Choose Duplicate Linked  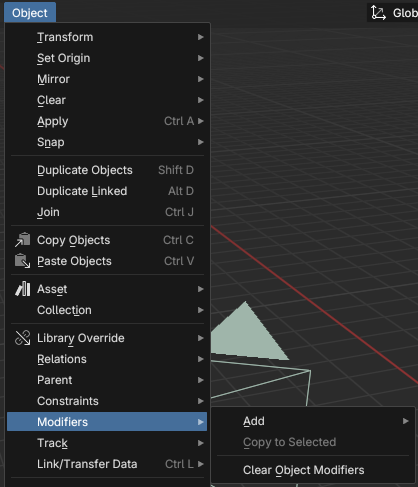tap(107, 191)
